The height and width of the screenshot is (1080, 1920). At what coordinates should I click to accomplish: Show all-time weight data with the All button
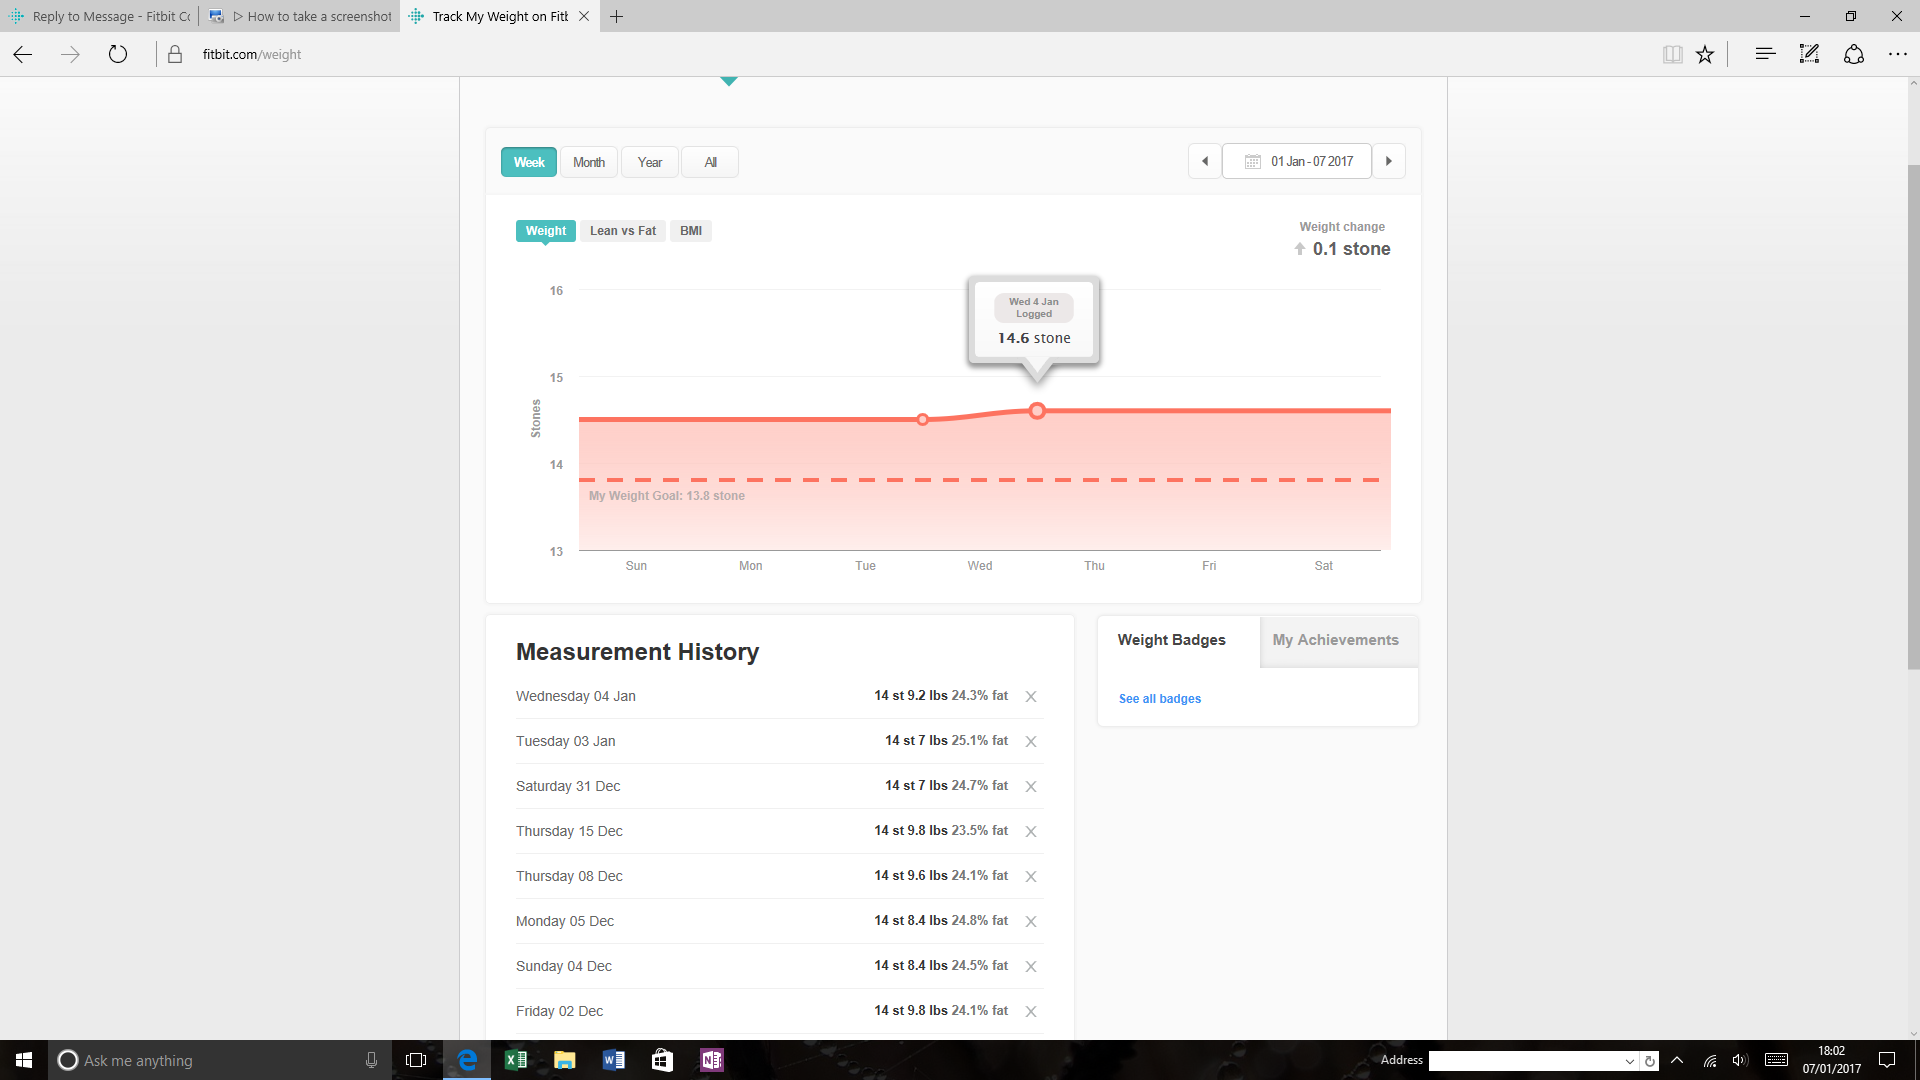pyautogui.click(x=710, y=162)
